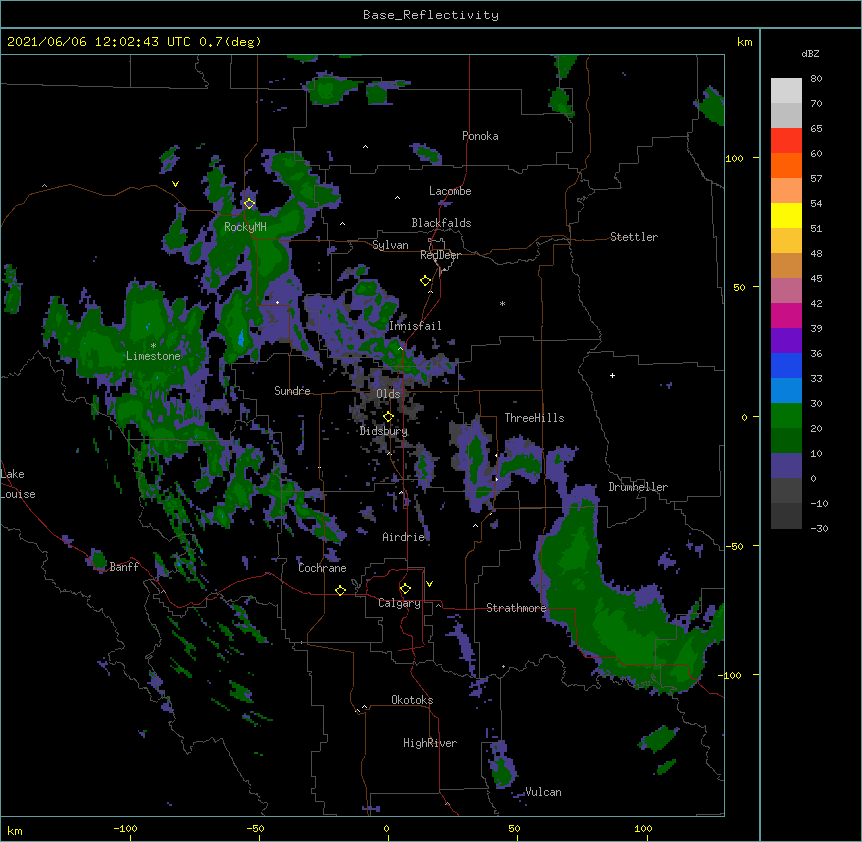Screen dimensions: 862x842
Task: Click the Banff town label
Action: pos(124,567)
